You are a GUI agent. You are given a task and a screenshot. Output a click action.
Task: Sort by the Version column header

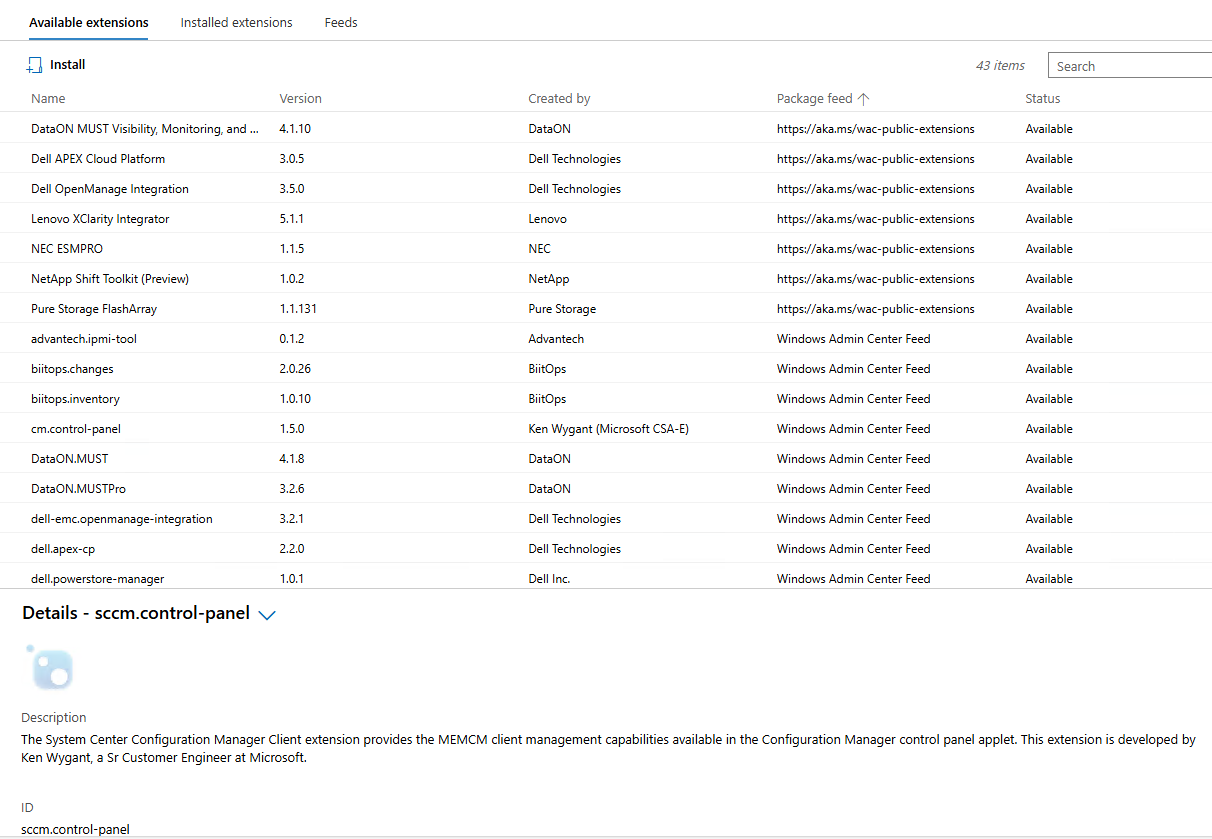click(300, 99)
